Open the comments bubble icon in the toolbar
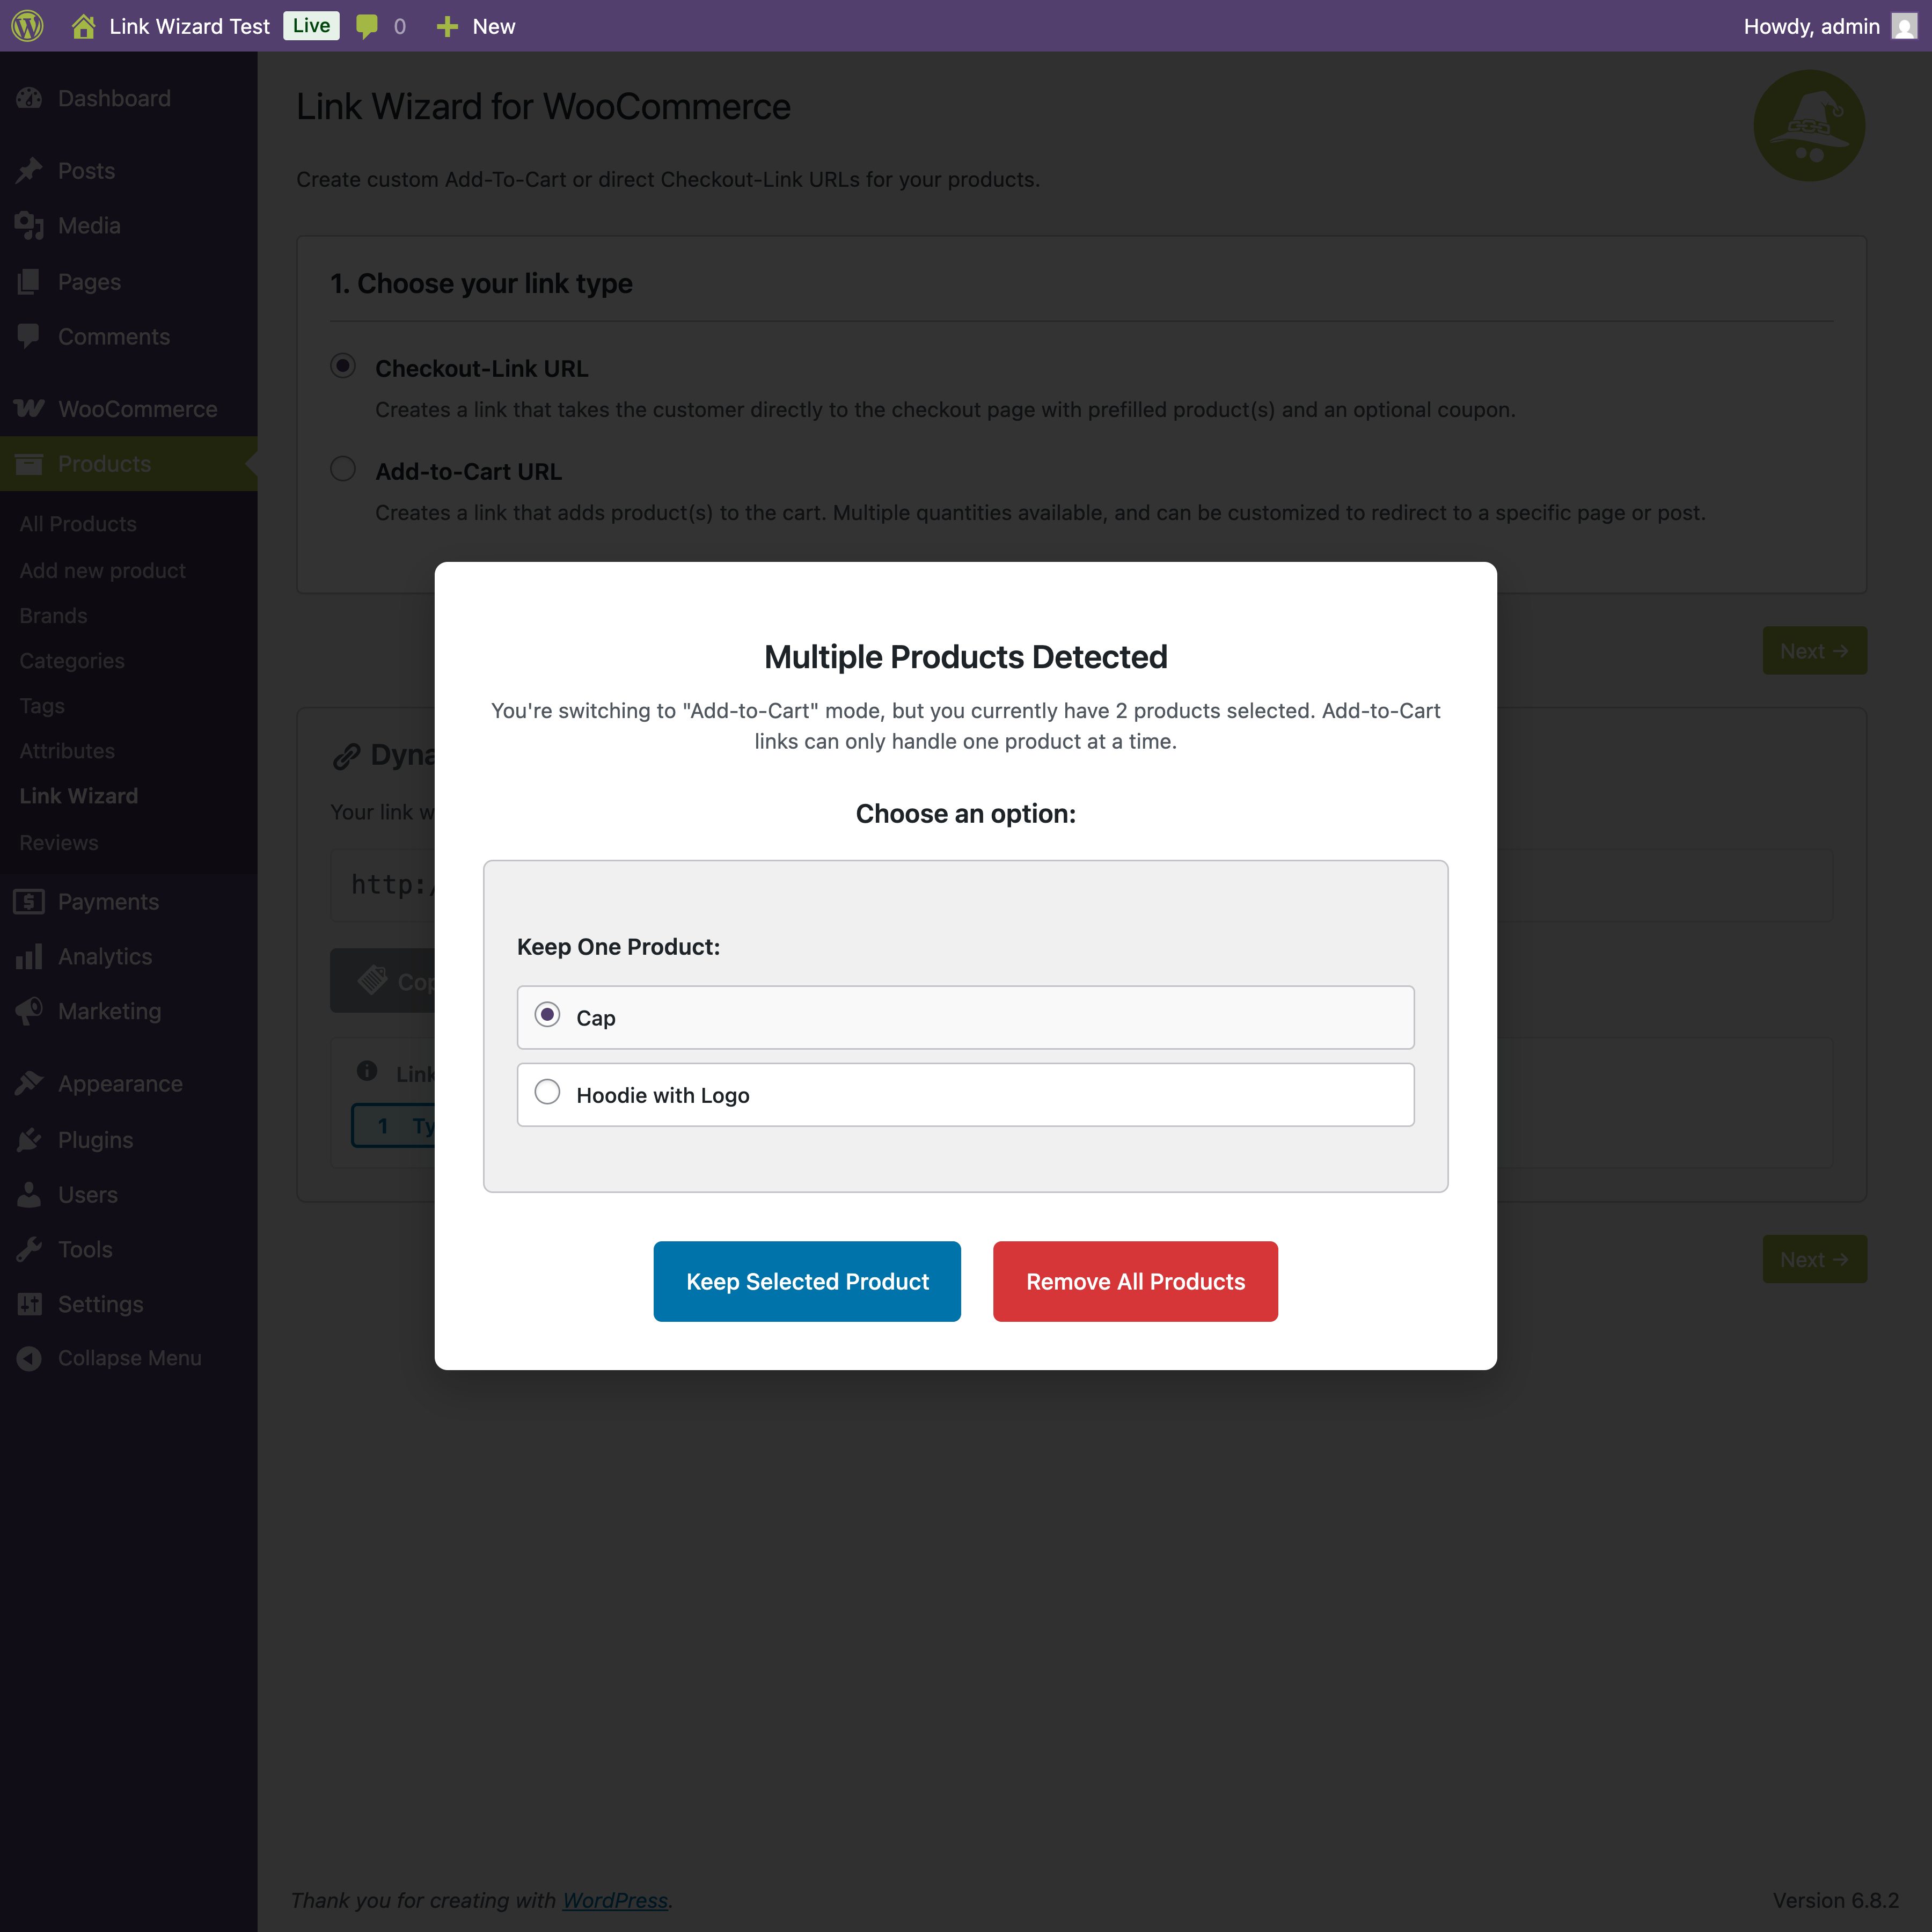The image size is (1932, 1932). coord(367,26)
